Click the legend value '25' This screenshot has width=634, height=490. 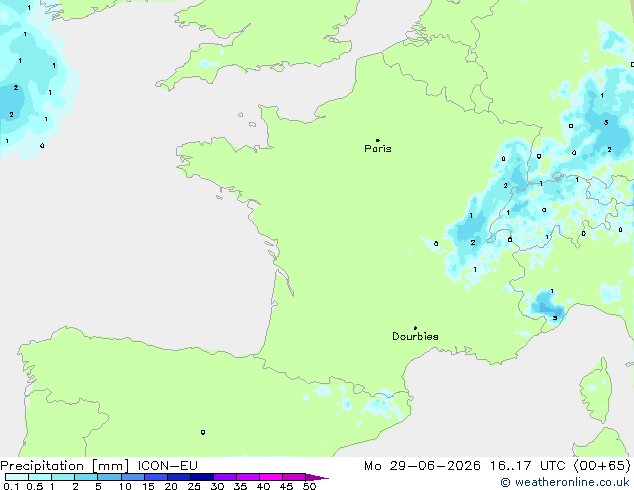point(194,486)
